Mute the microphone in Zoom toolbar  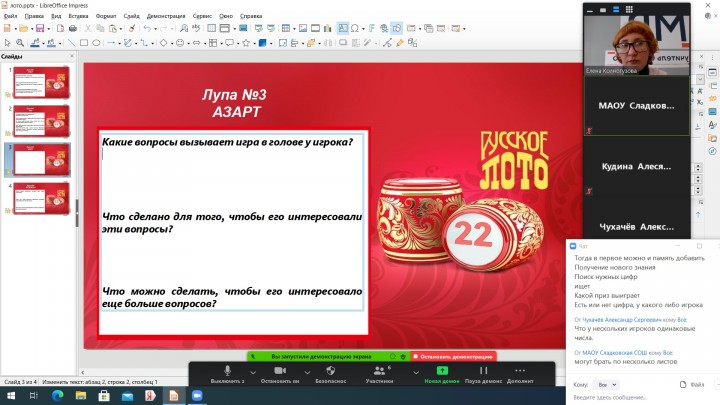(228, 372)
